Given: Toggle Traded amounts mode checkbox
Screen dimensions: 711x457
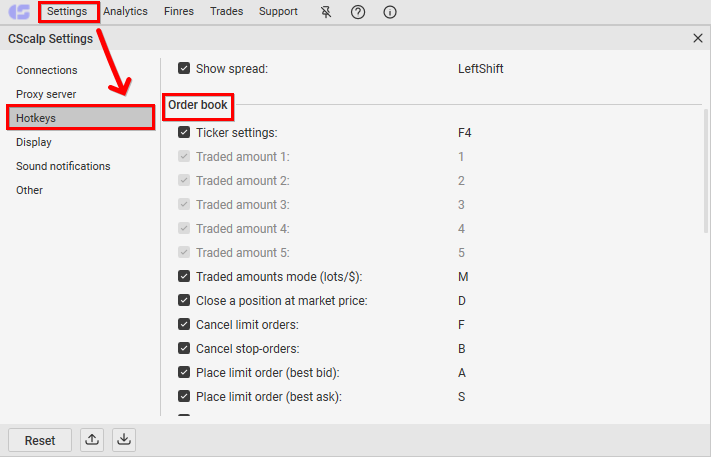Looking at the screenshot, I should coord(184,276).
